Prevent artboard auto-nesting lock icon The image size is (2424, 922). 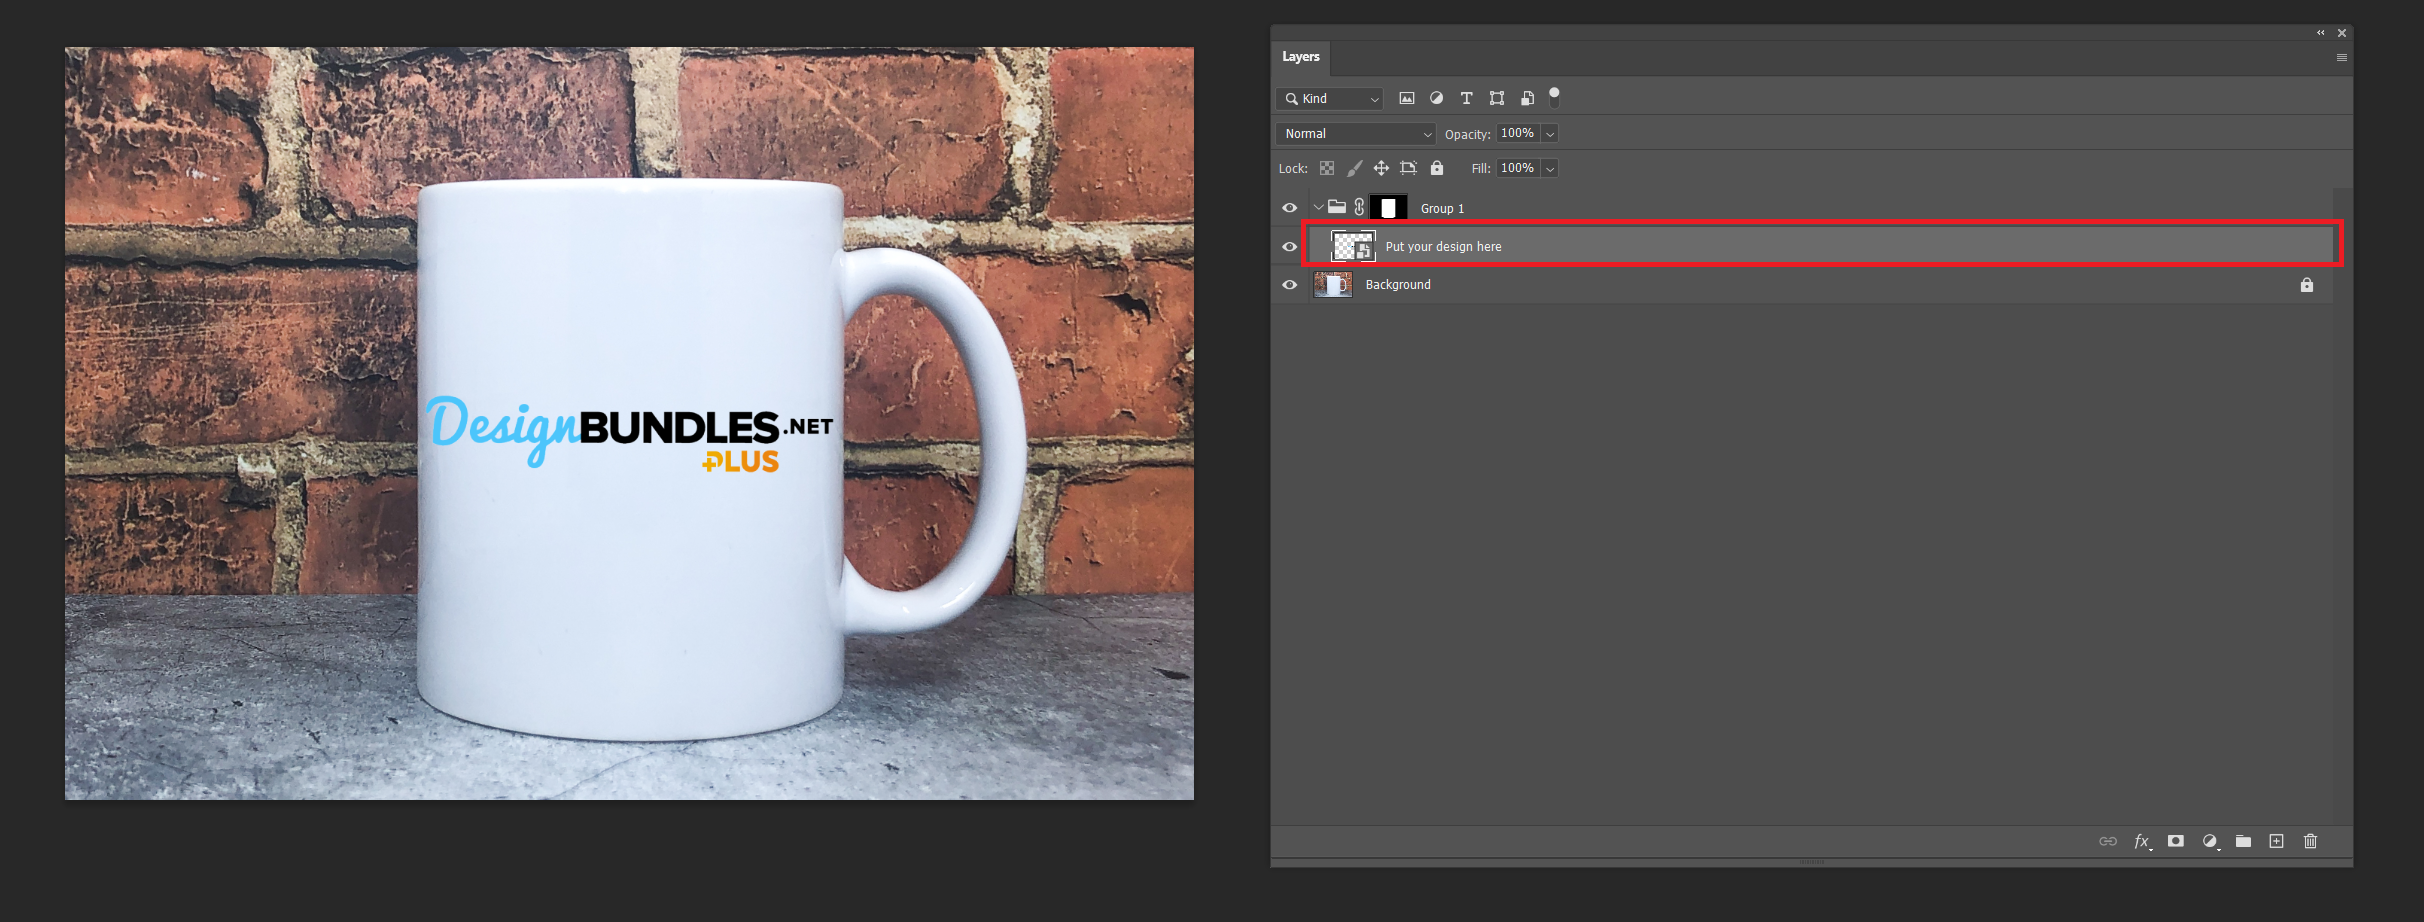[x=1409, y=168]
